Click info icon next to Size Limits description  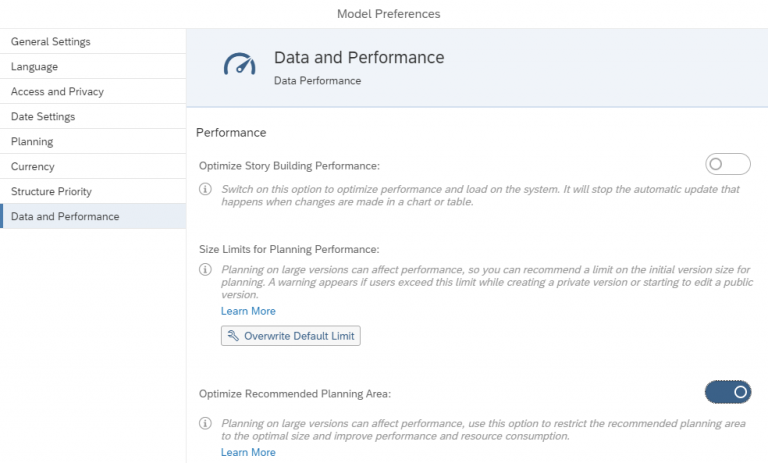pyautogui.click(x=205, y=269)
